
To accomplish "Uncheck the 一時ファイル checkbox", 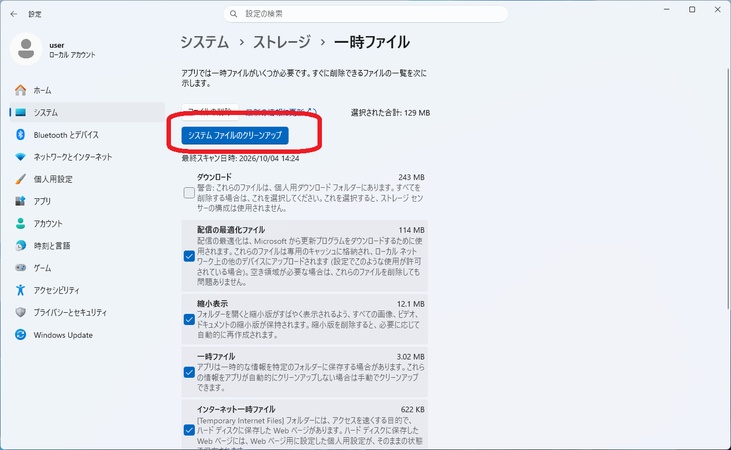I will point(189,372).
